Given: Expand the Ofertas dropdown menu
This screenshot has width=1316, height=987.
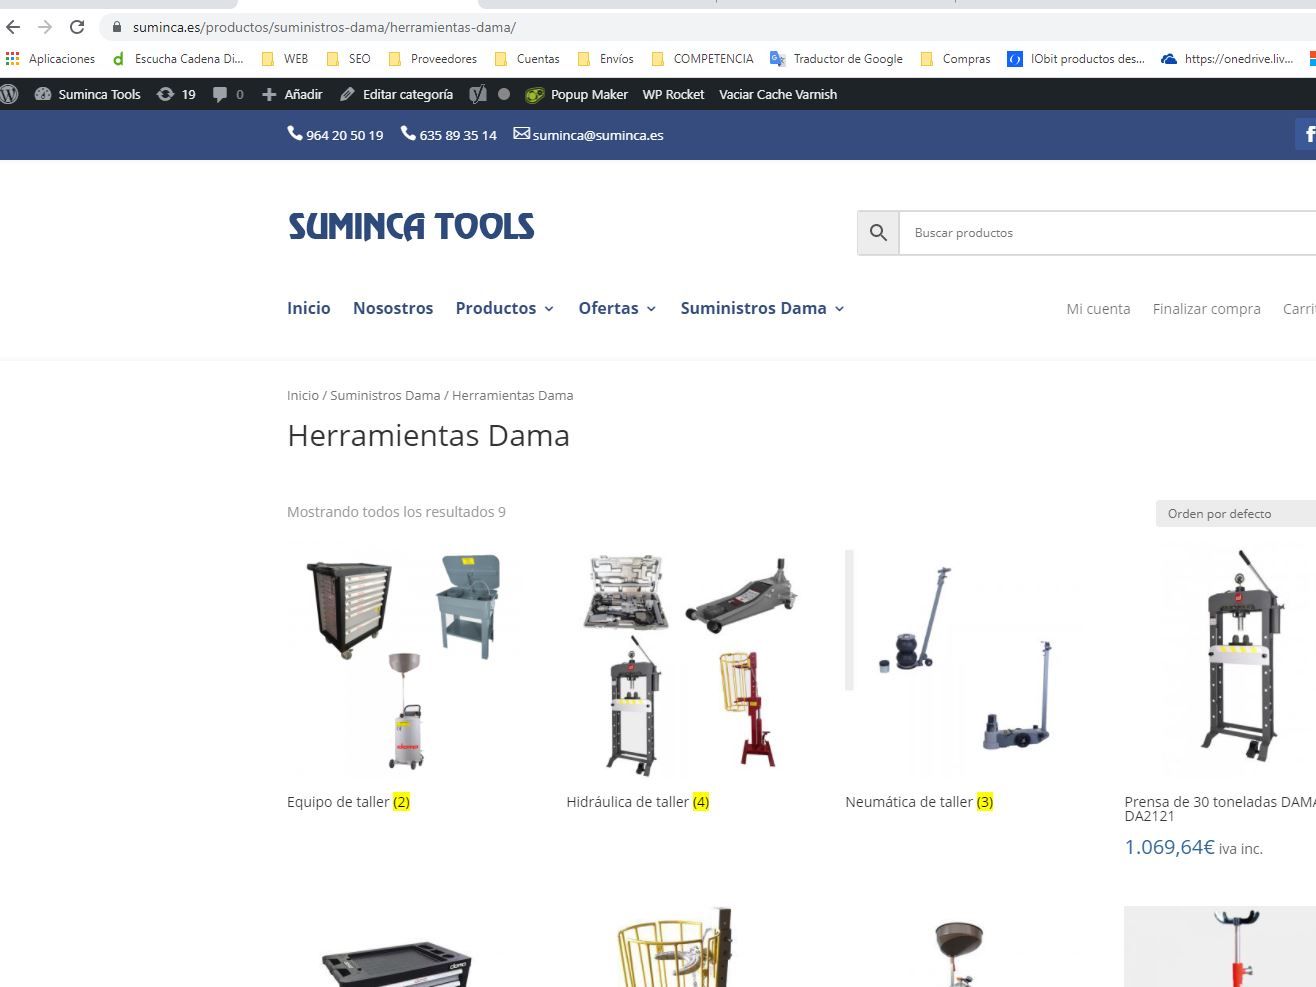Looking at the screenshot, I should 617,308.
